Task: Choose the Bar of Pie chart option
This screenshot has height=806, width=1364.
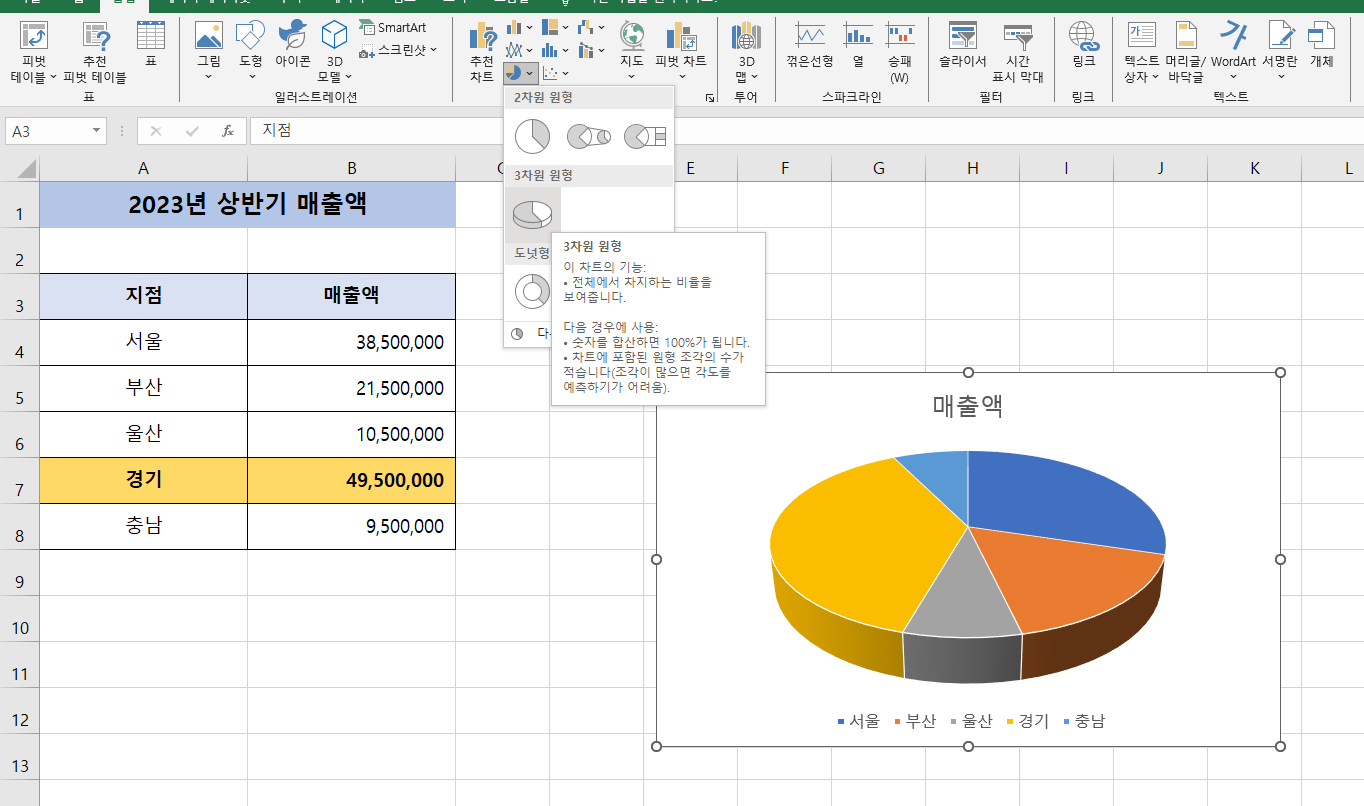Action: pyautogui.click(x=644, y=136)
